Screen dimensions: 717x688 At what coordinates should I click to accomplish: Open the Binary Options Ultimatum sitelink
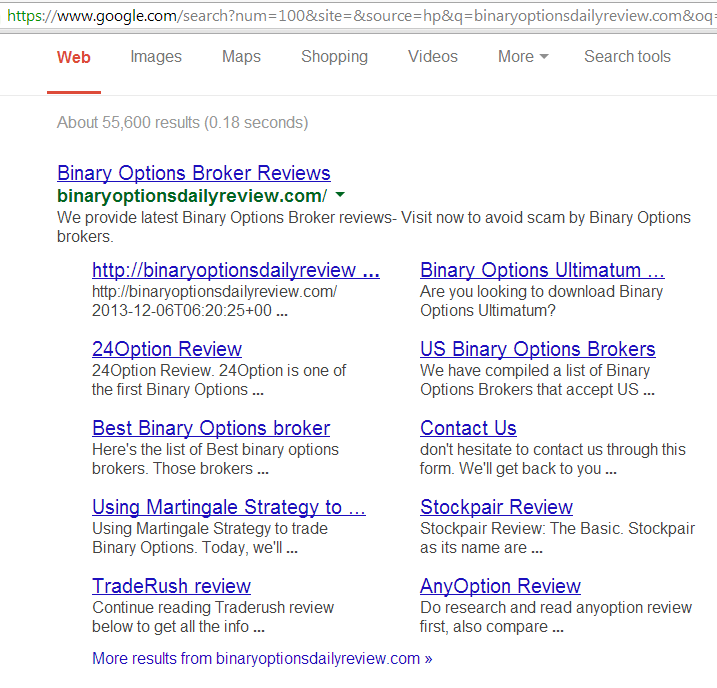point(542,270)
